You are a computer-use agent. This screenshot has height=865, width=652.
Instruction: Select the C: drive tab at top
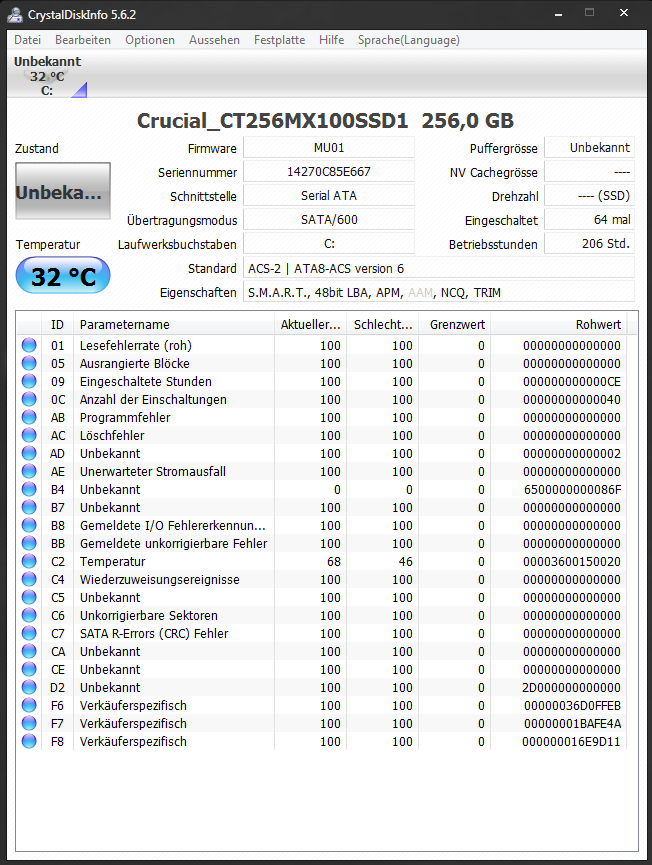pos(47,76)
